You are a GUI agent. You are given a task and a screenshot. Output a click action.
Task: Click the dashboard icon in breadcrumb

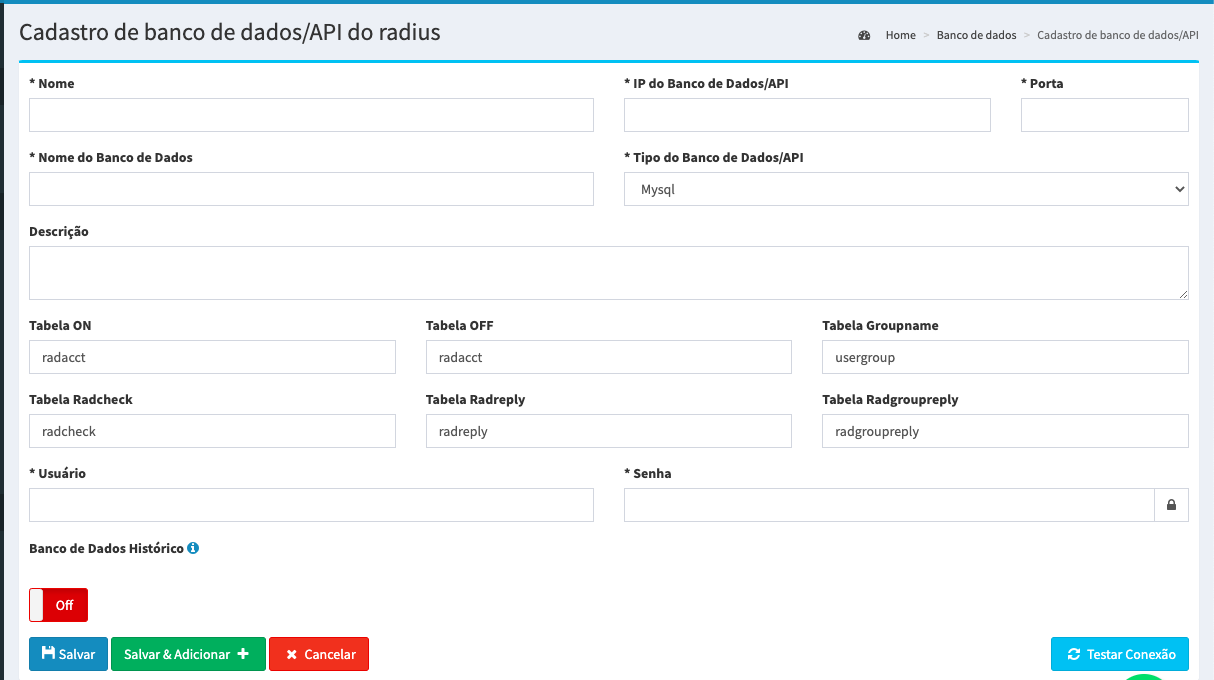click(864, 35)
